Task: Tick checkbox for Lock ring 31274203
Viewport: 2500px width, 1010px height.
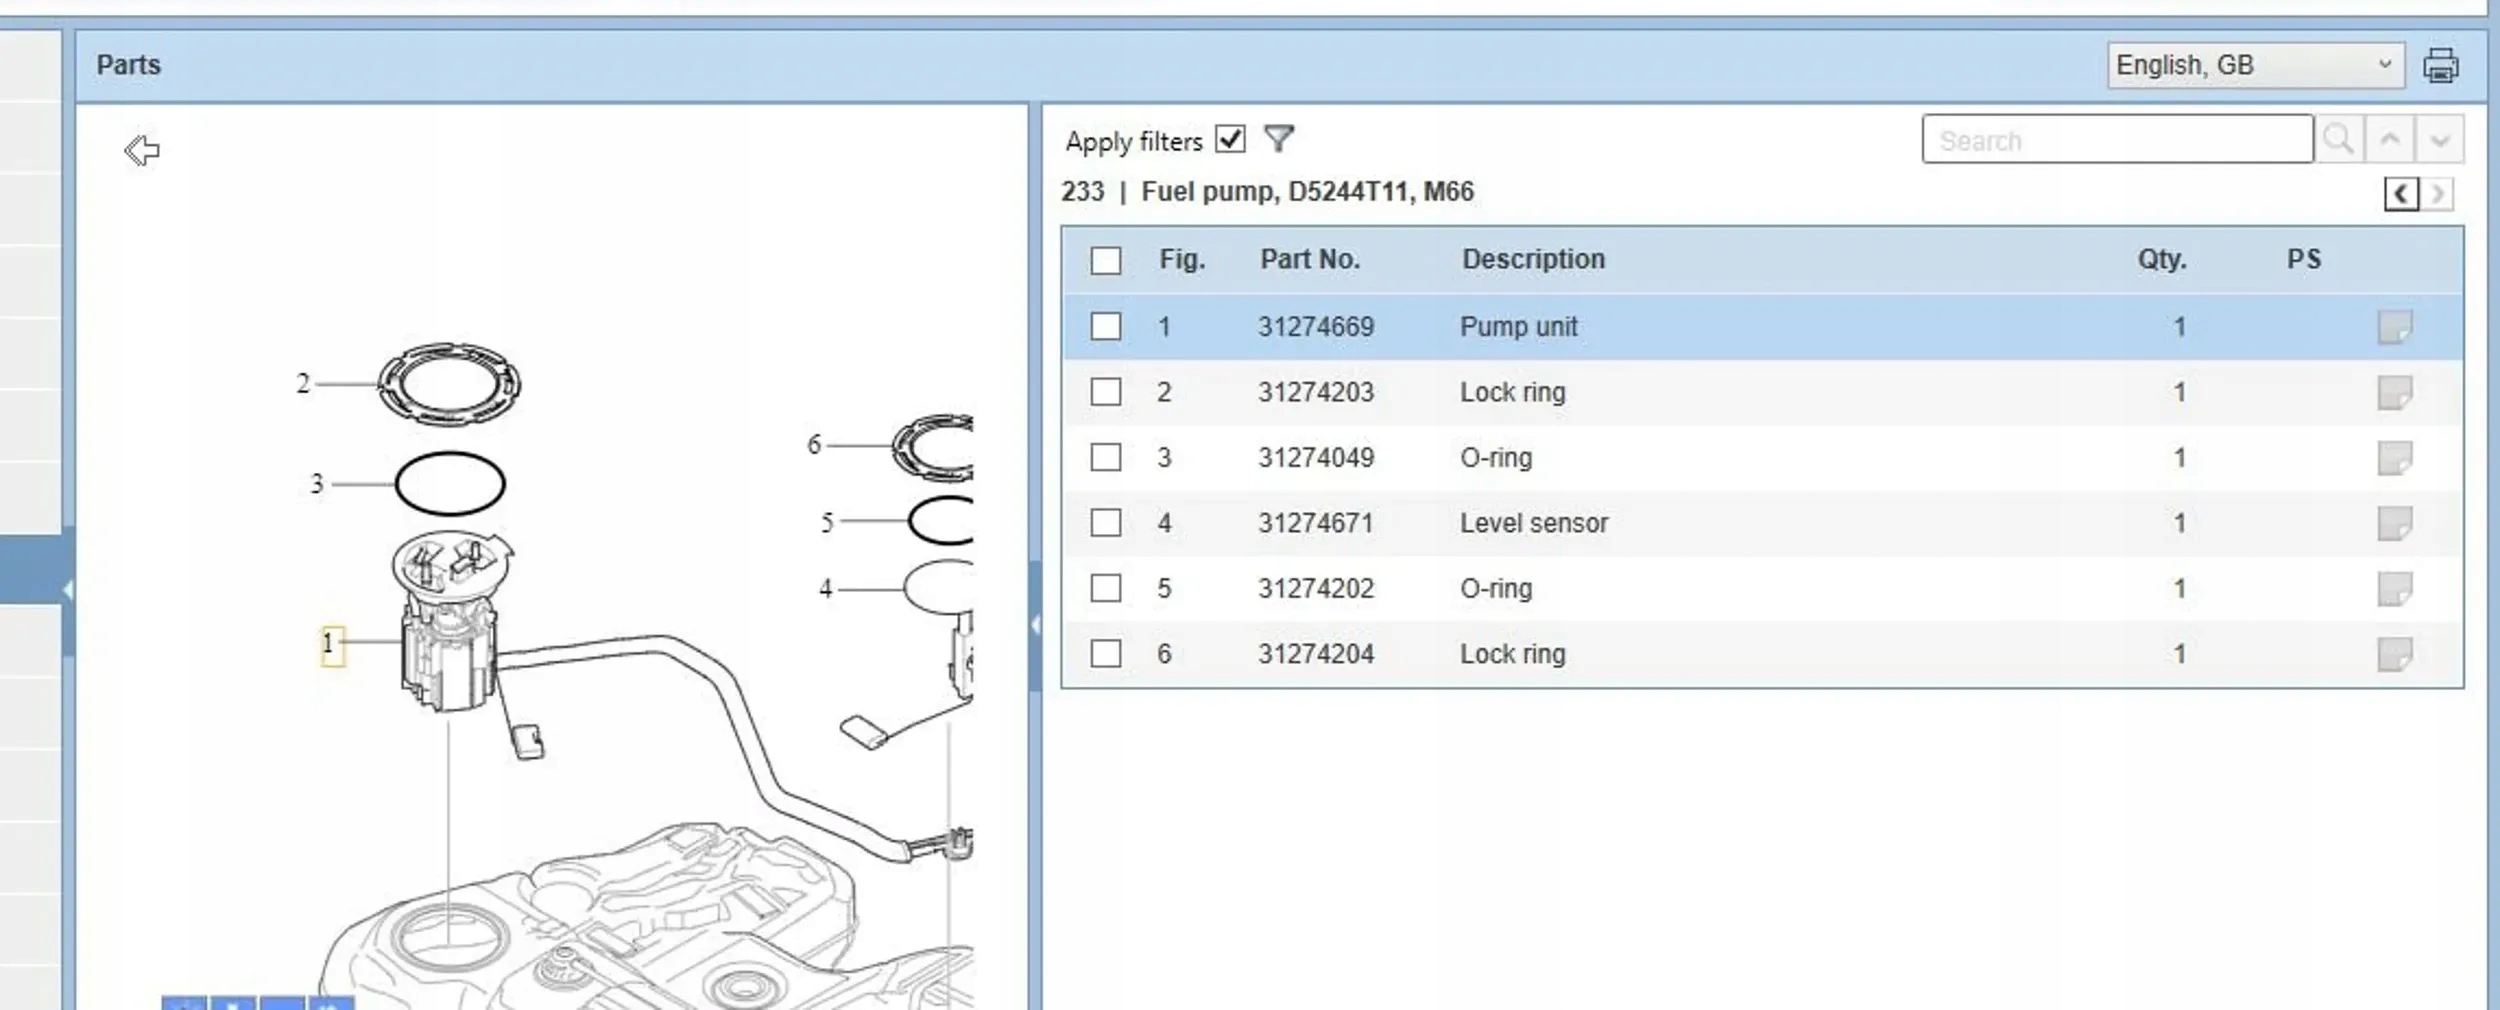Action: (x=1105, y=392)
